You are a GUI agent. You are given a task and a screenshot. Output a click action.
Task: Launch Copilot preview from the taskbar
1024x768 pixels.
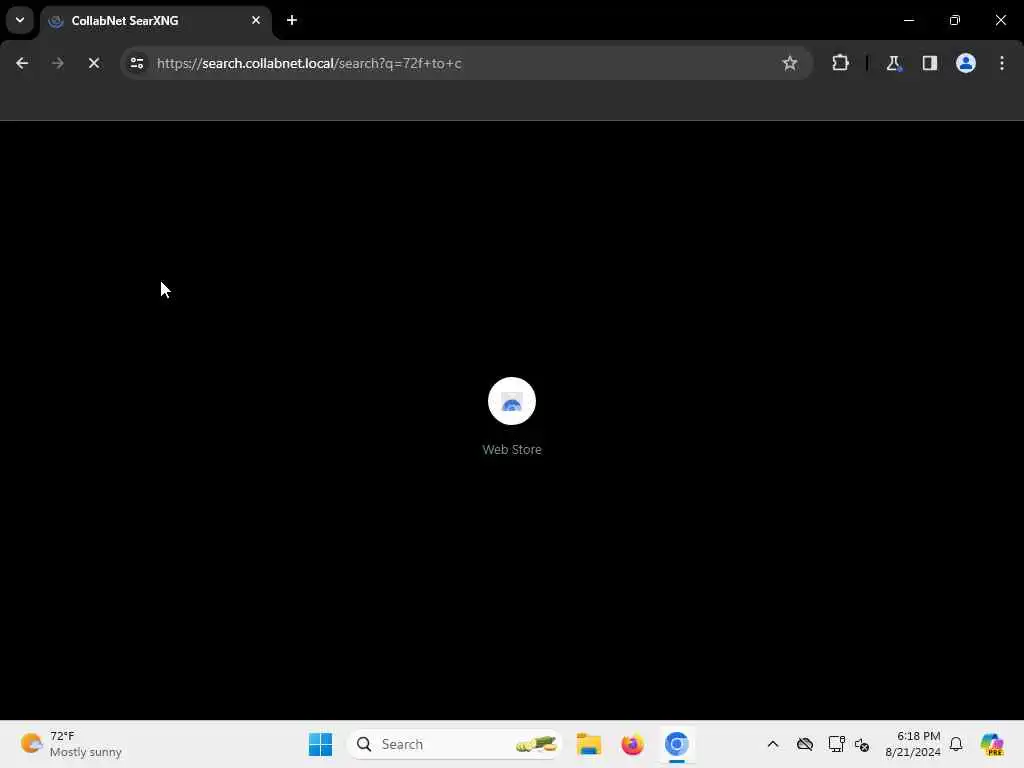pyautogui.click(x=992, y=744)
